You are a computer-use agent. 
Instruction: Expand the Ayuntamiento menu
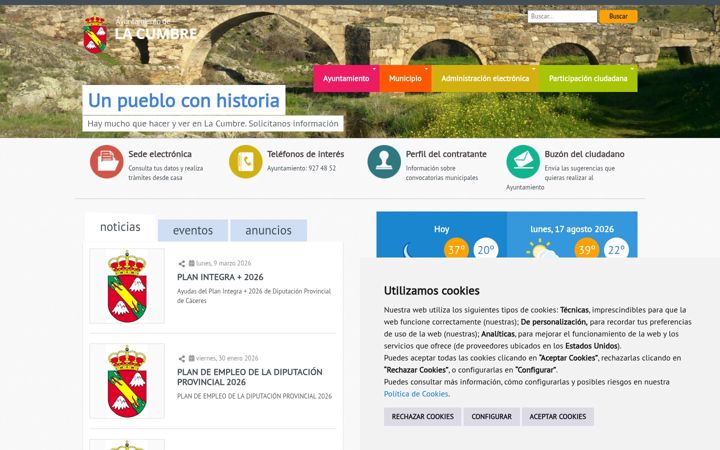pyautogui.click(x=346, y=79)
